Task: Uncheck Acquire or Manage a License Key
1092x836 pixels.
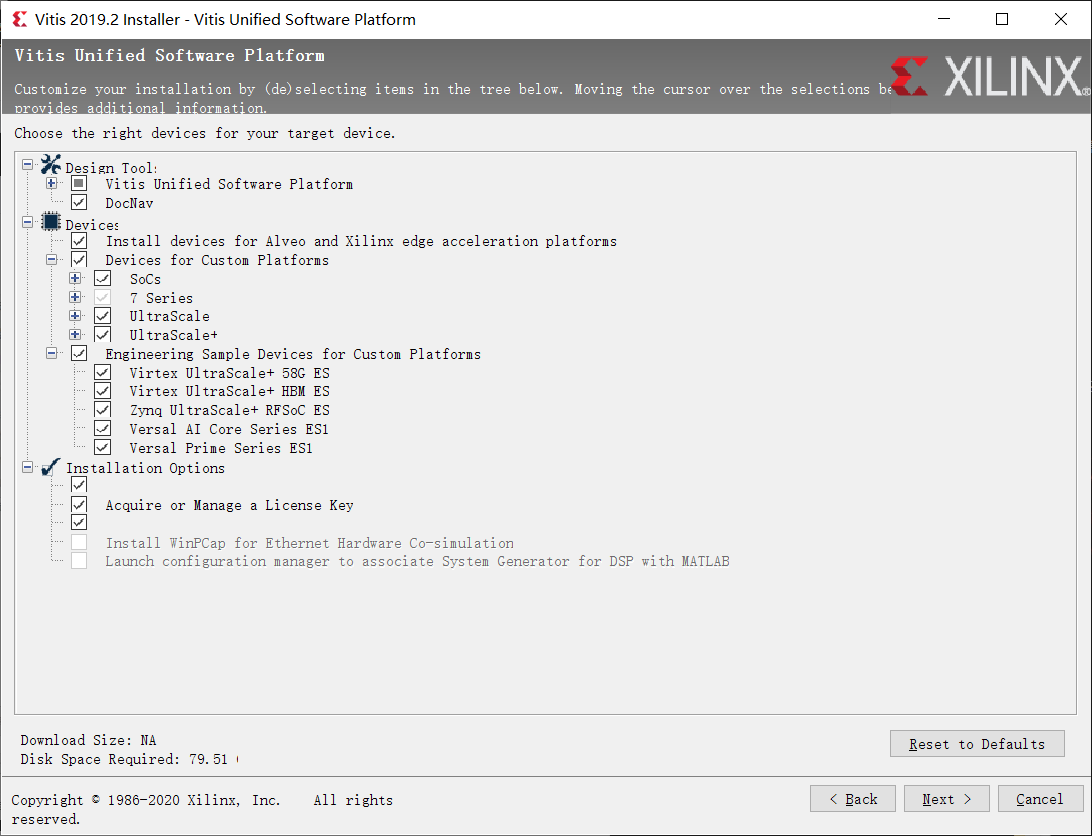Action: click(x=79, y=504)
